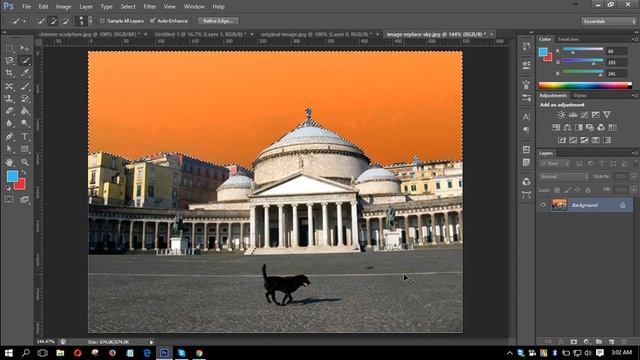Select the Eraser tool

9,111
